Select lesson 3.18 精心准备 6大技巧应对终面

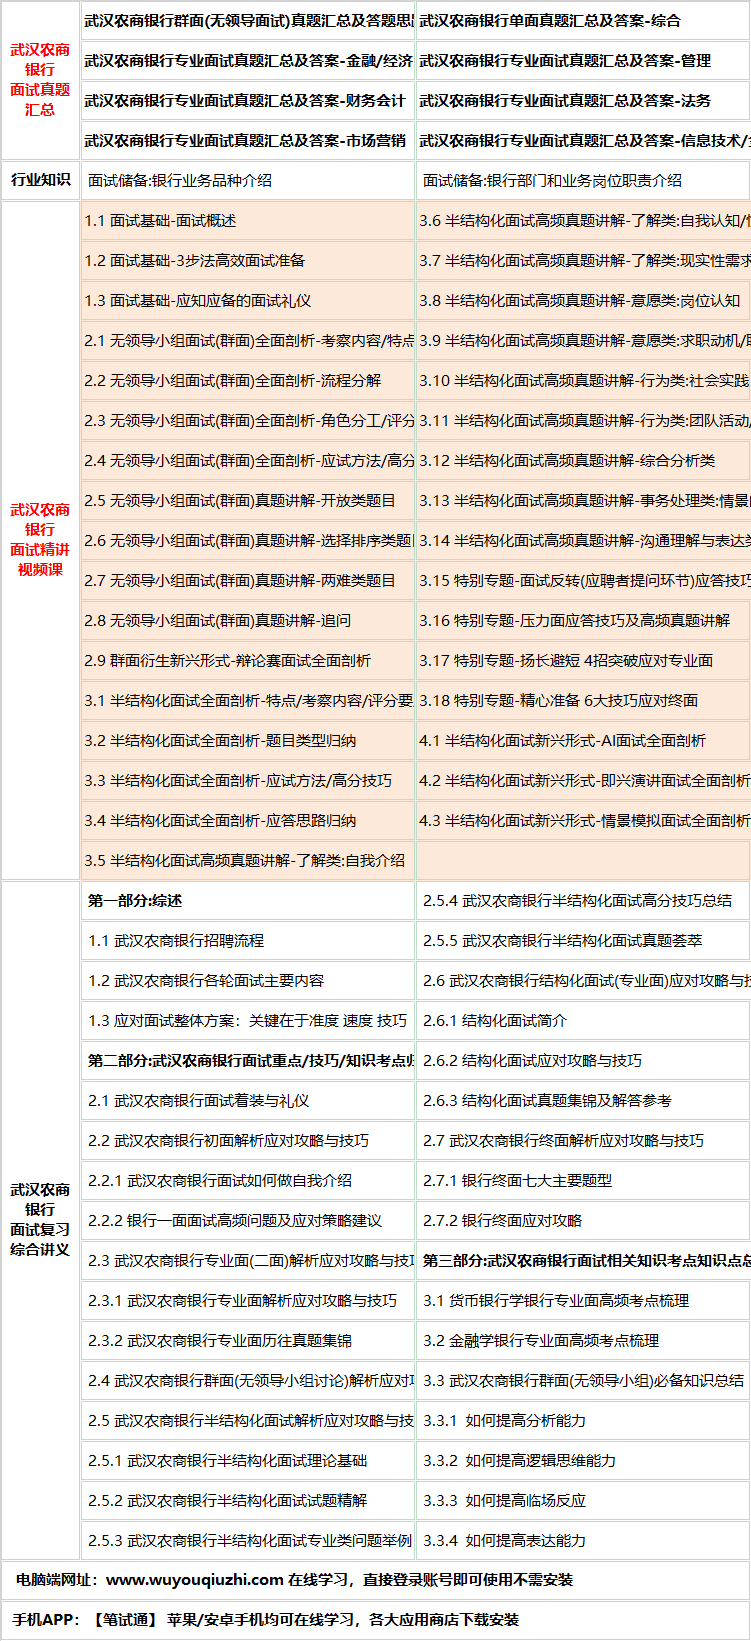[x=559, y=701]
